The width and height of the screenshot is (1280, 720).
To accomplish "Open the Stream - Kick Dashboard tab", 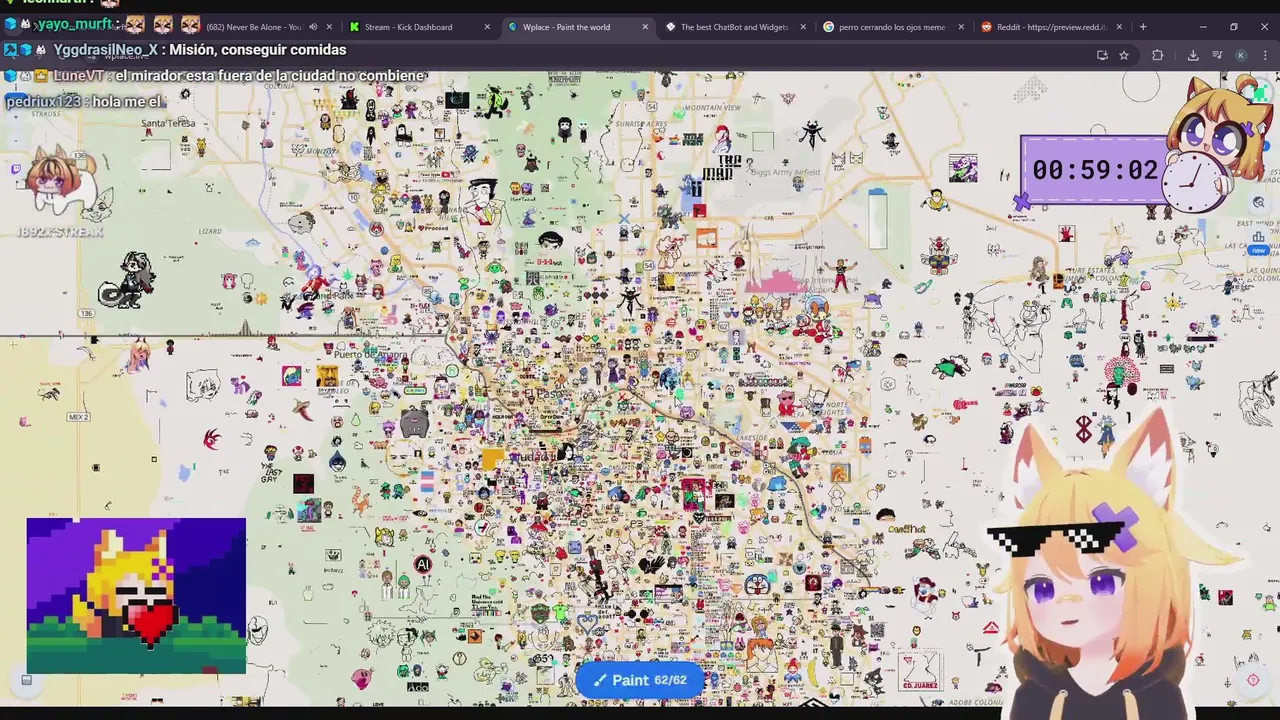I will (x=420, y=27).
